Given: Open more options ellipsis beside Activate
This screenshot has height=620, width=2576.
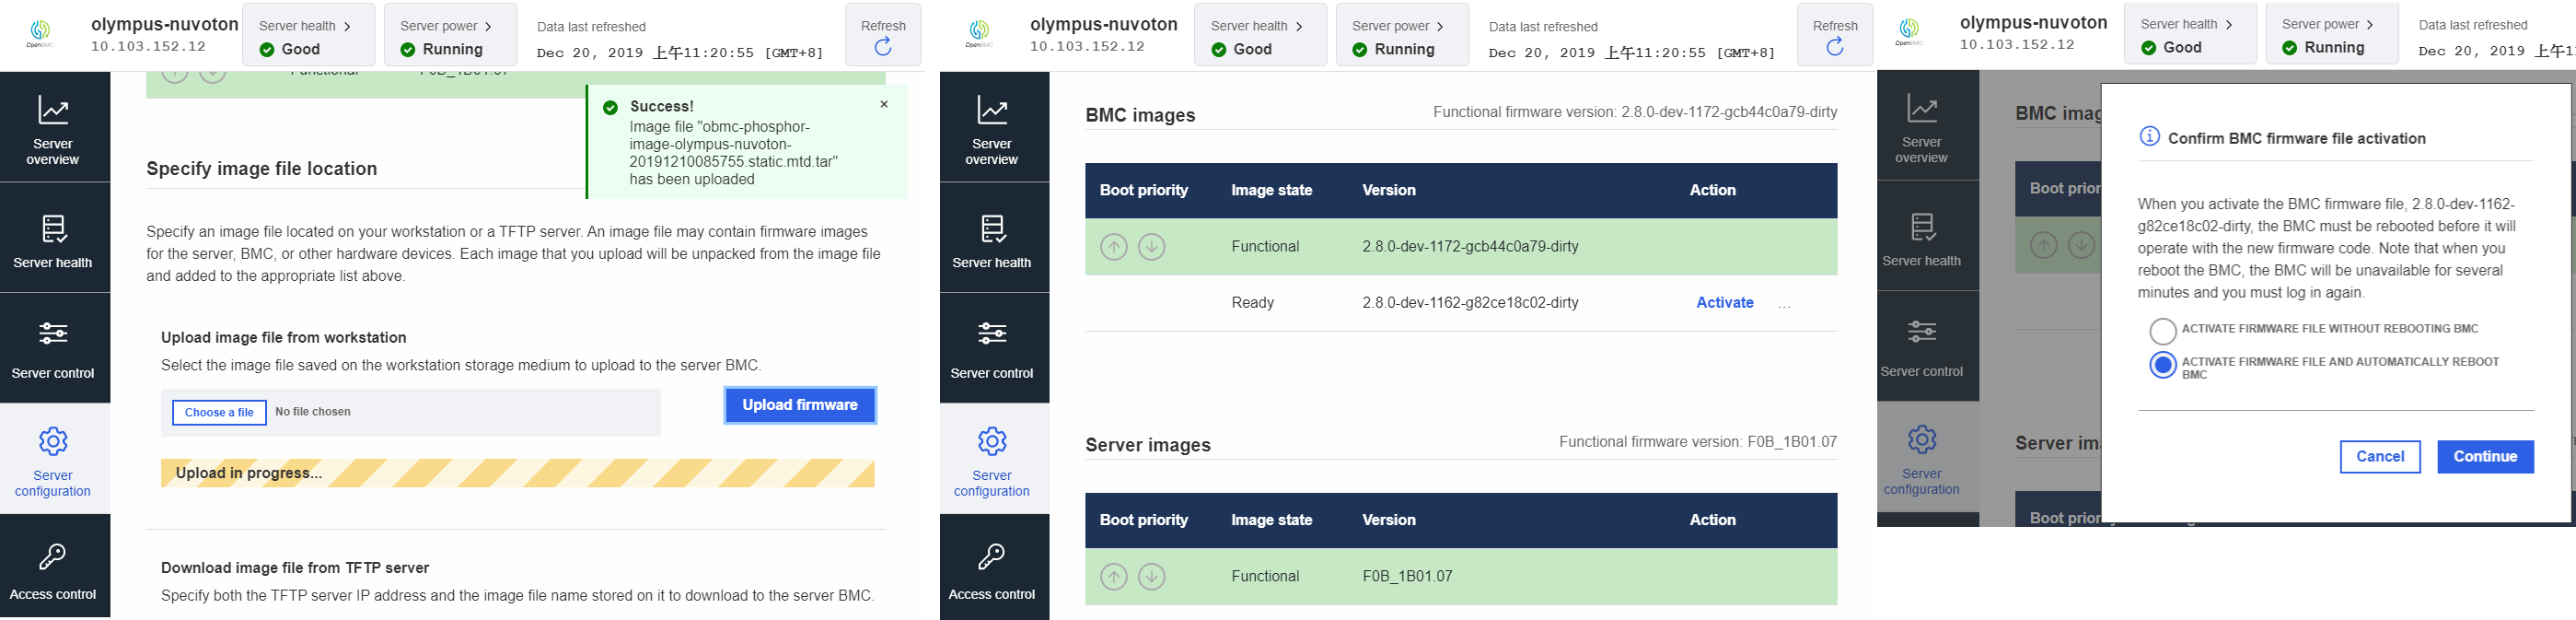Looking at the screenshot, I should tap(1784, 304).
